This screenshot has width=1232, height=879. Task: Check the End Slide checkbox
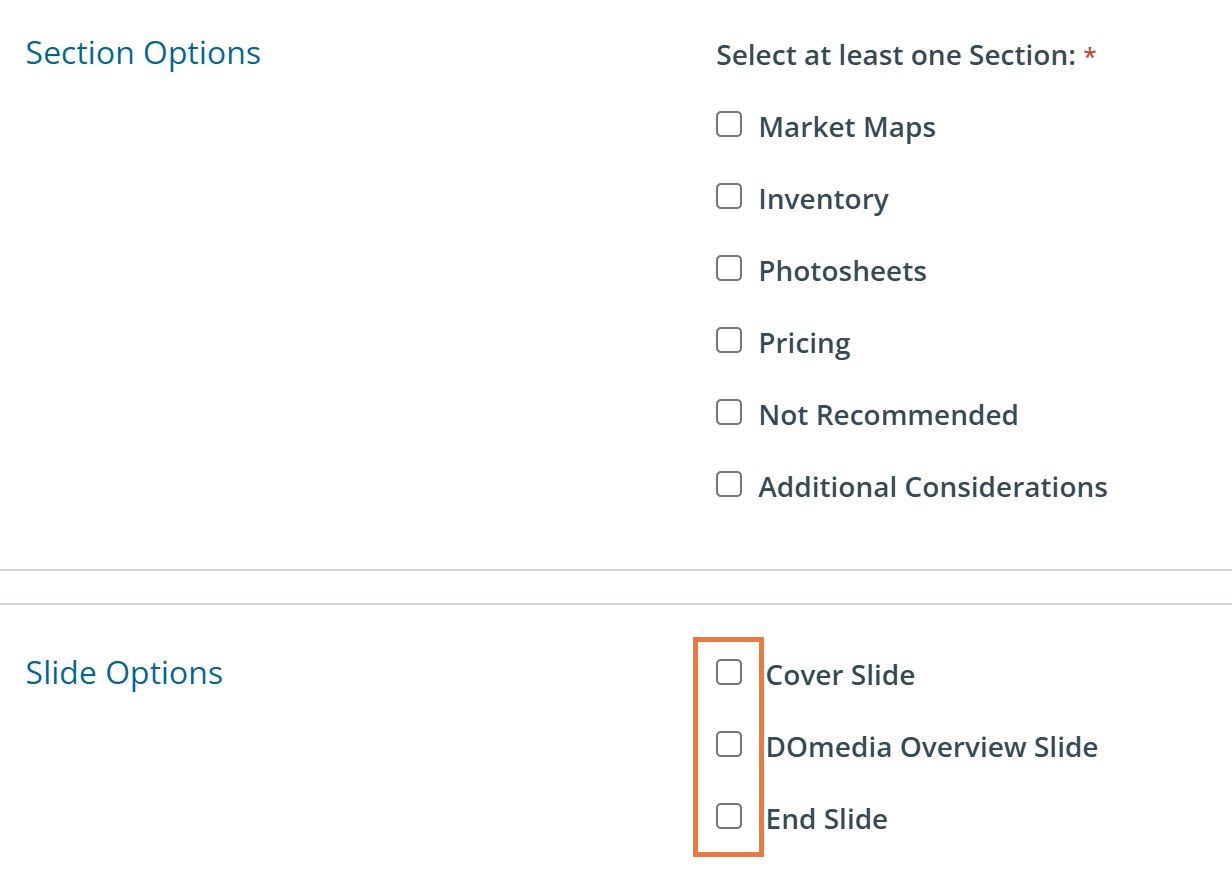729,817
